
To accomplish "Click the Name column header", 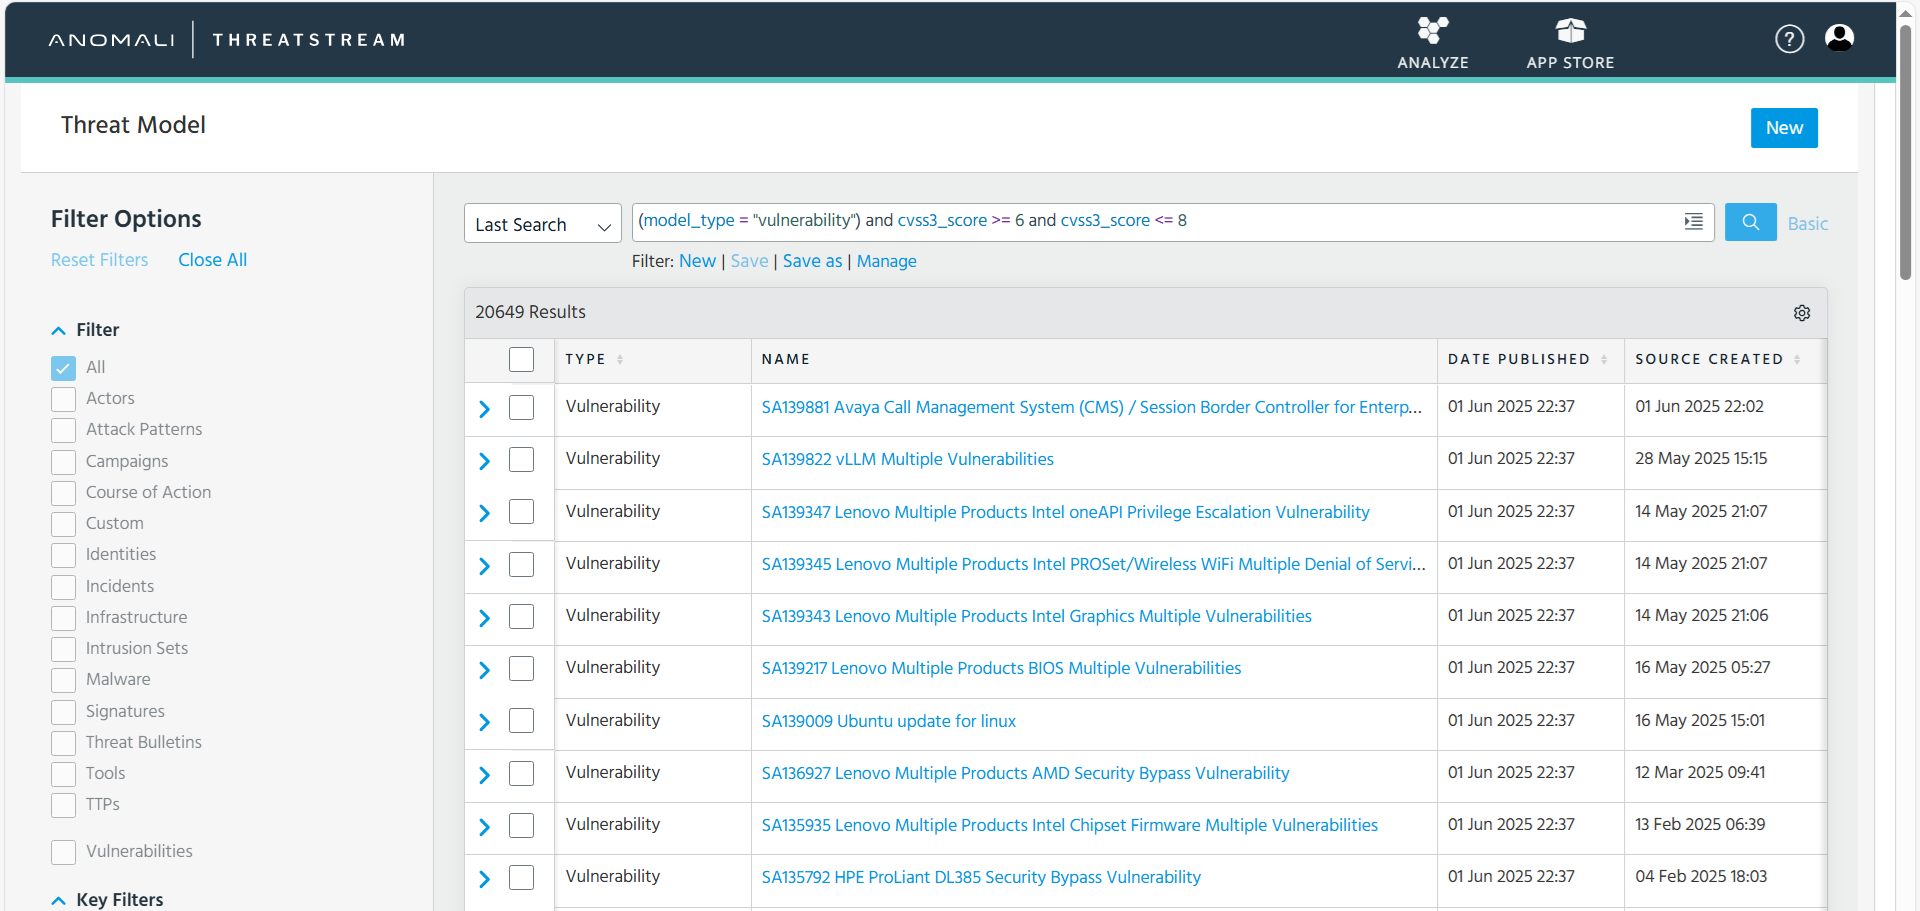I will (x=785, y=360).
